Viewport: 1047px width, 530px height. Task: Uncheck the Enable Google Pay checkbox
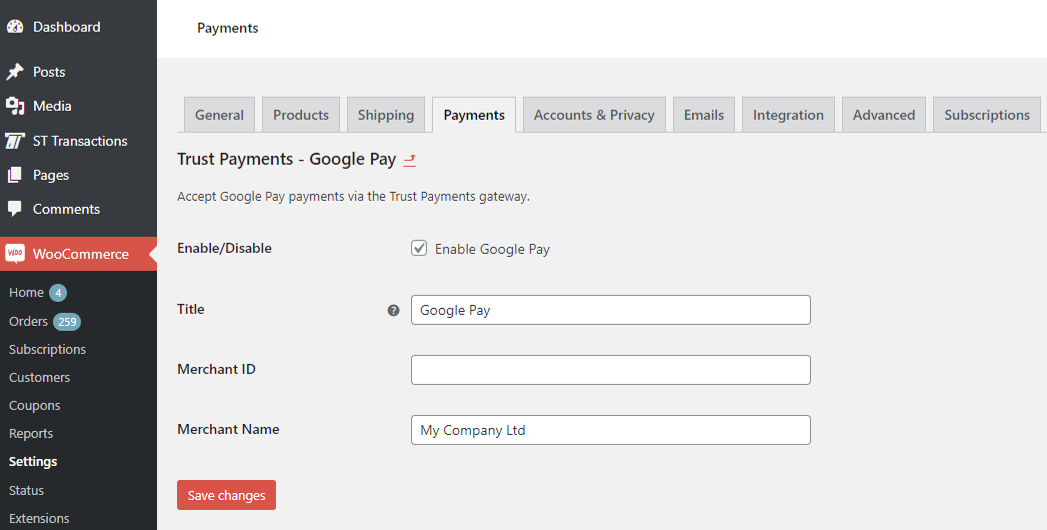(x=420, y=249)
